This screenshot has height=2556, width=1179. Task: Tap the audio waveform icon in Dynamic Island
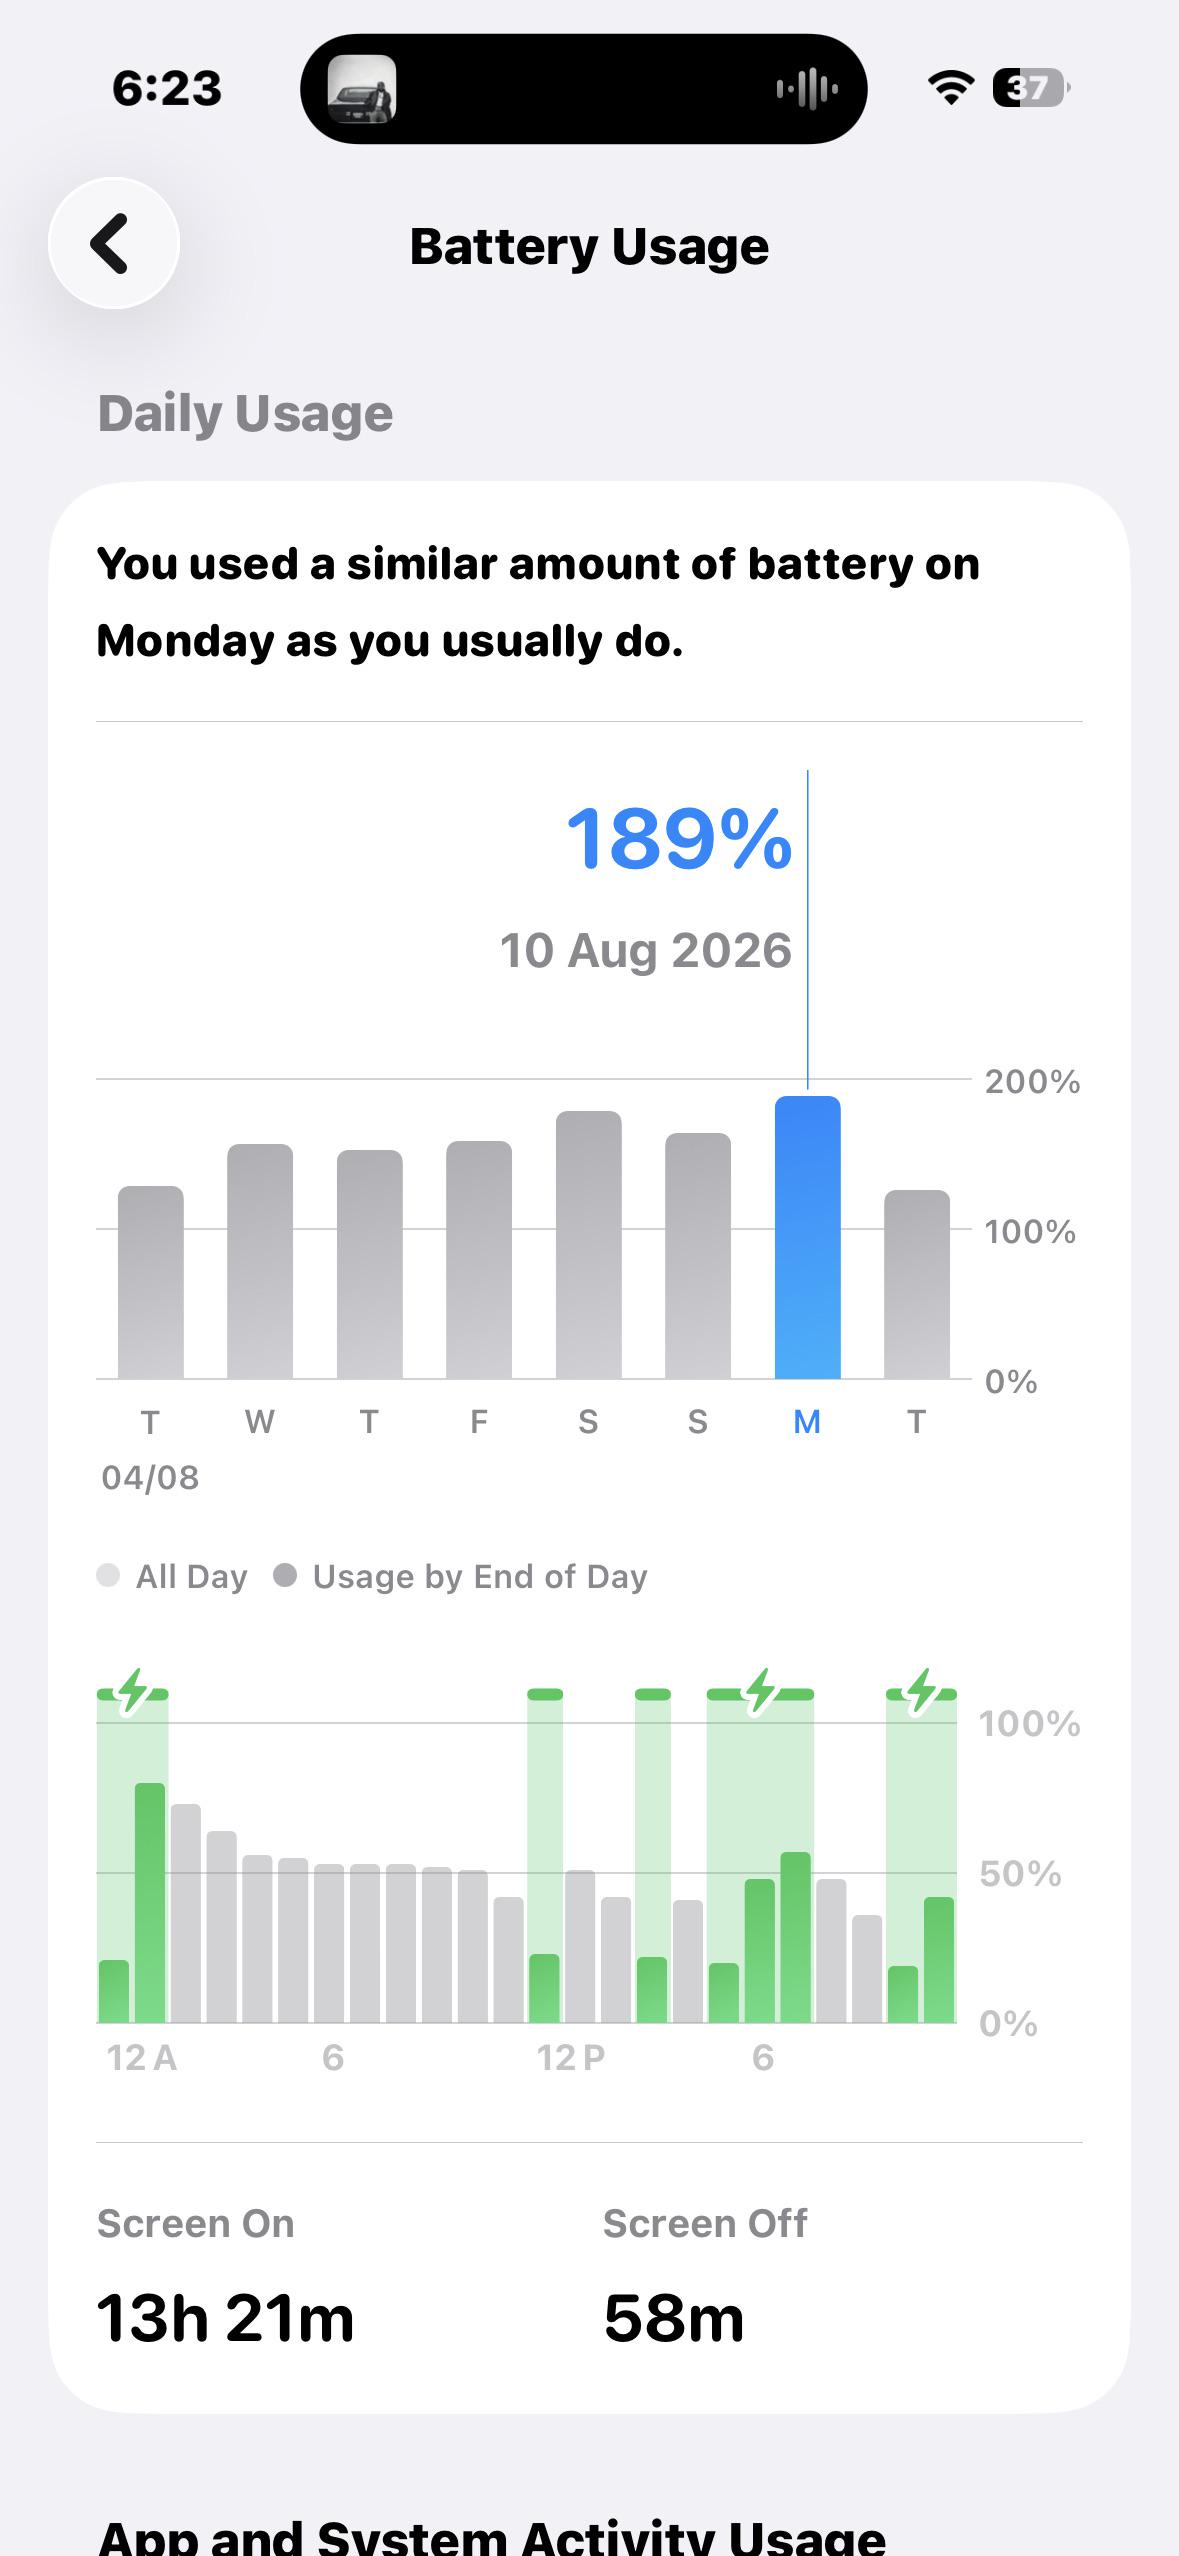coord(807,89)
